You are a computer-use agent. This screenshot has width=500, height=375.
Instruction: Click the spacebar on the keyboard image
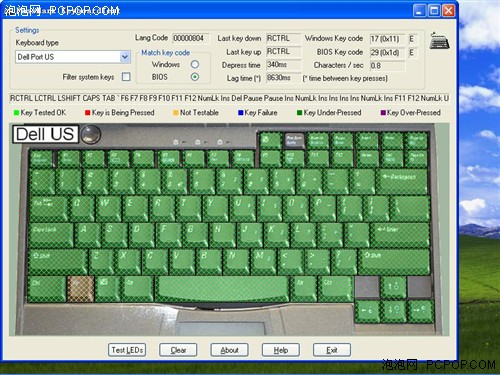click(x=223, y=288)
